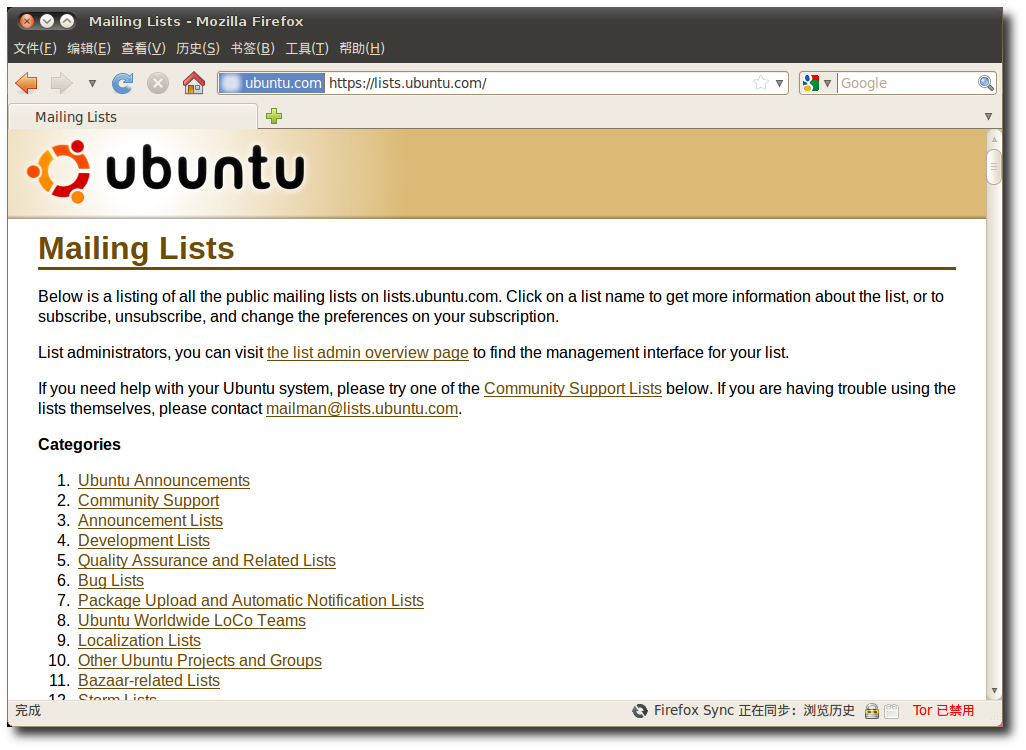Go back with the Back arrow
1026x750 pixels.
26,83
